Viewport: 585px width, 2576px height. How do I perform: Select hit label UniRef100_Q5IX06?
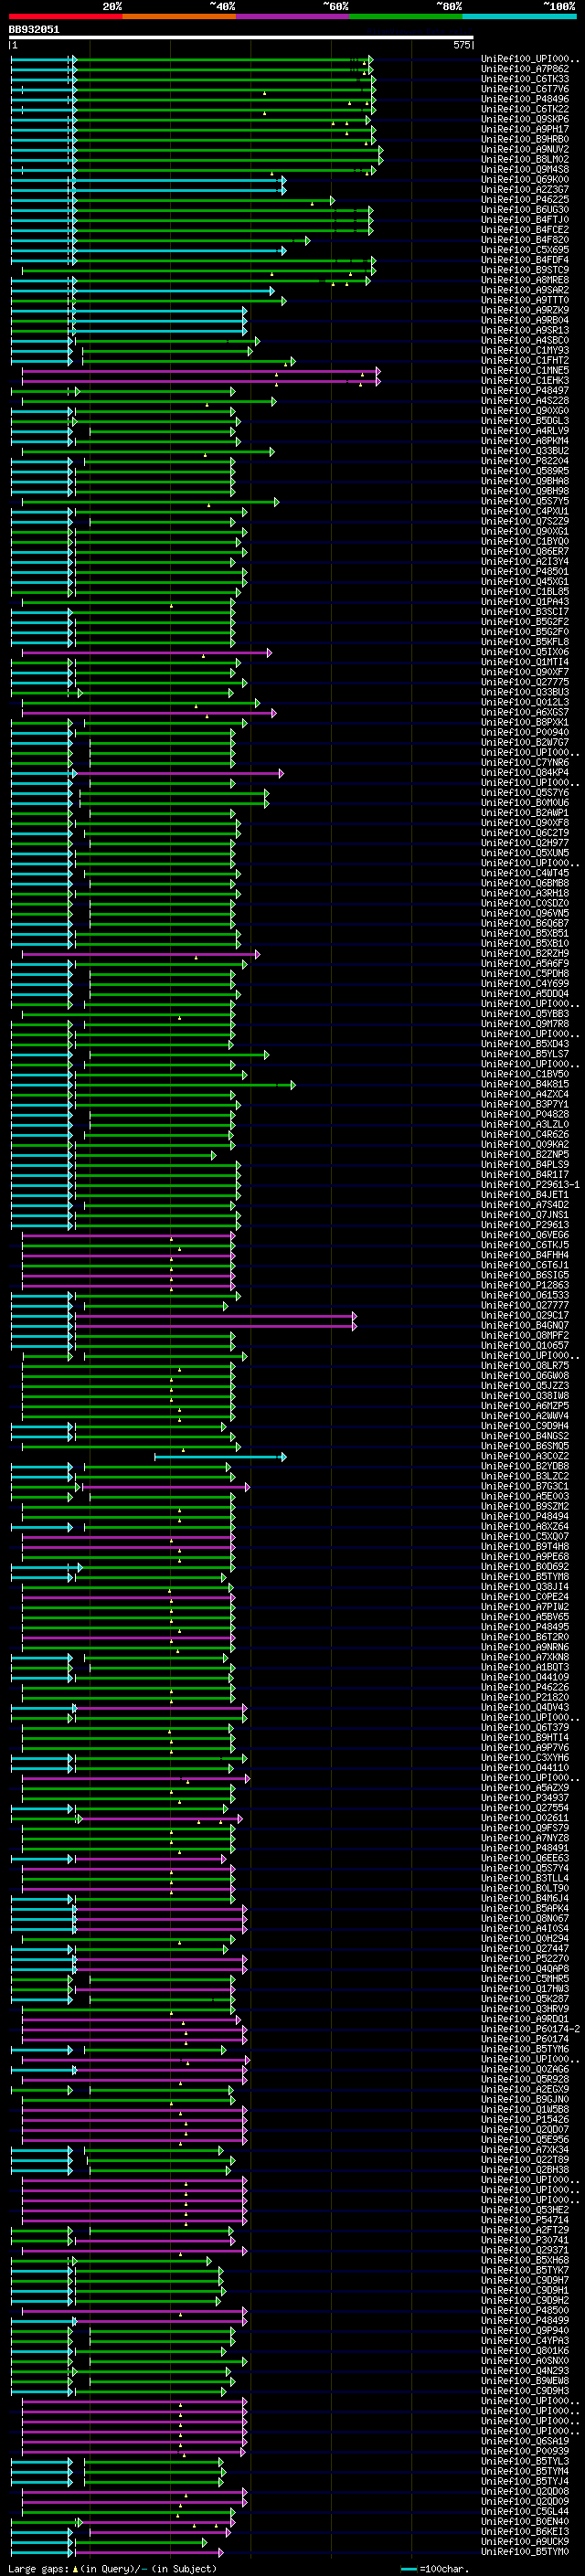525,652
